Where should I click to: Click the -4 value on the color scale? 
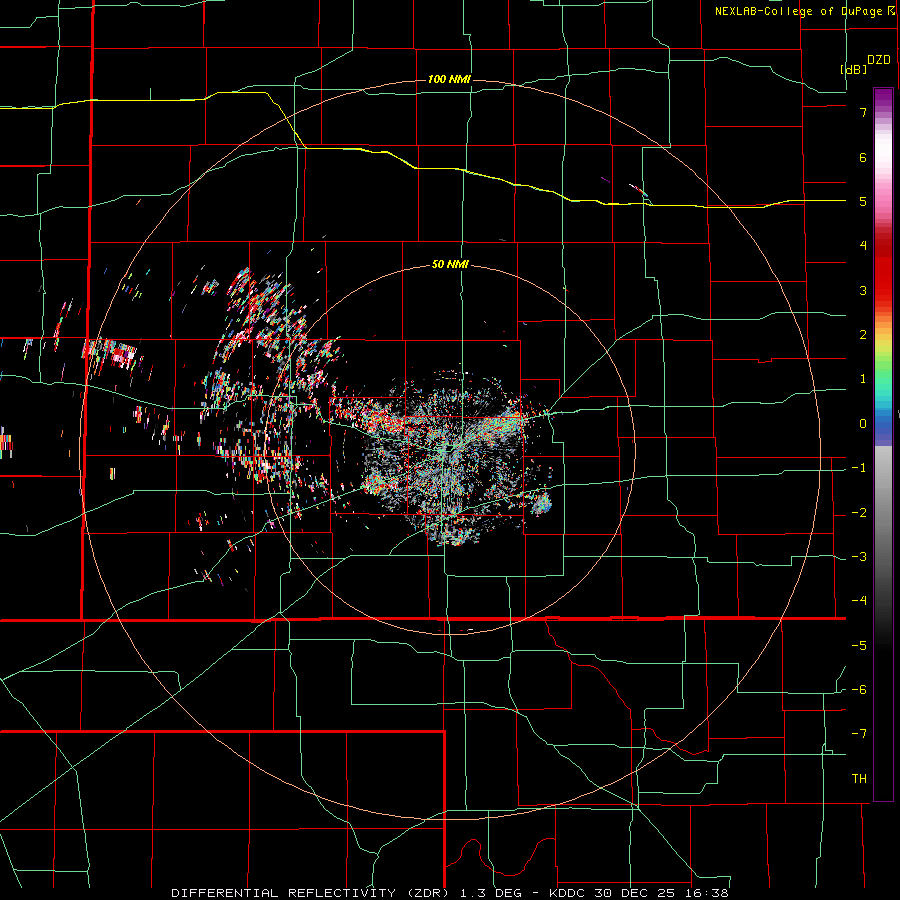[x=859, y=601]
